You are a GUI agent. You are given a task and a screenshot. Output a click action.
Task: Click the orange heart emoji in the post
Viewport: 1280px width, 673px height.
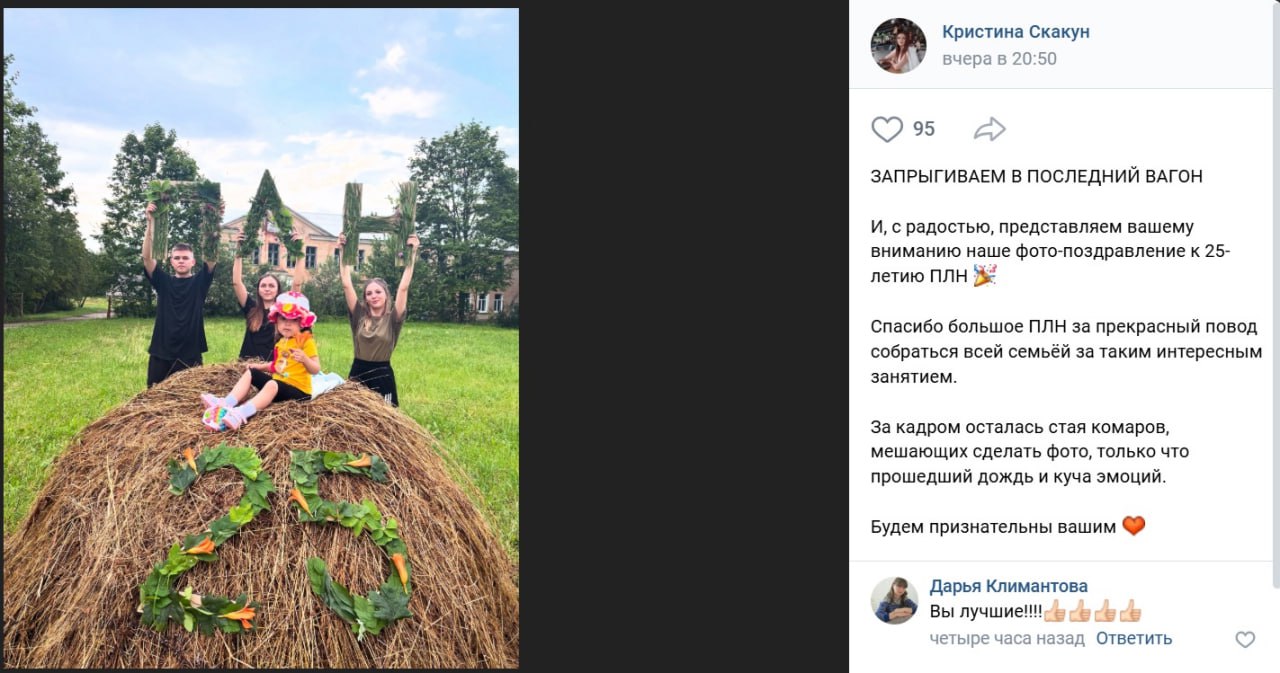point(1133,525)
